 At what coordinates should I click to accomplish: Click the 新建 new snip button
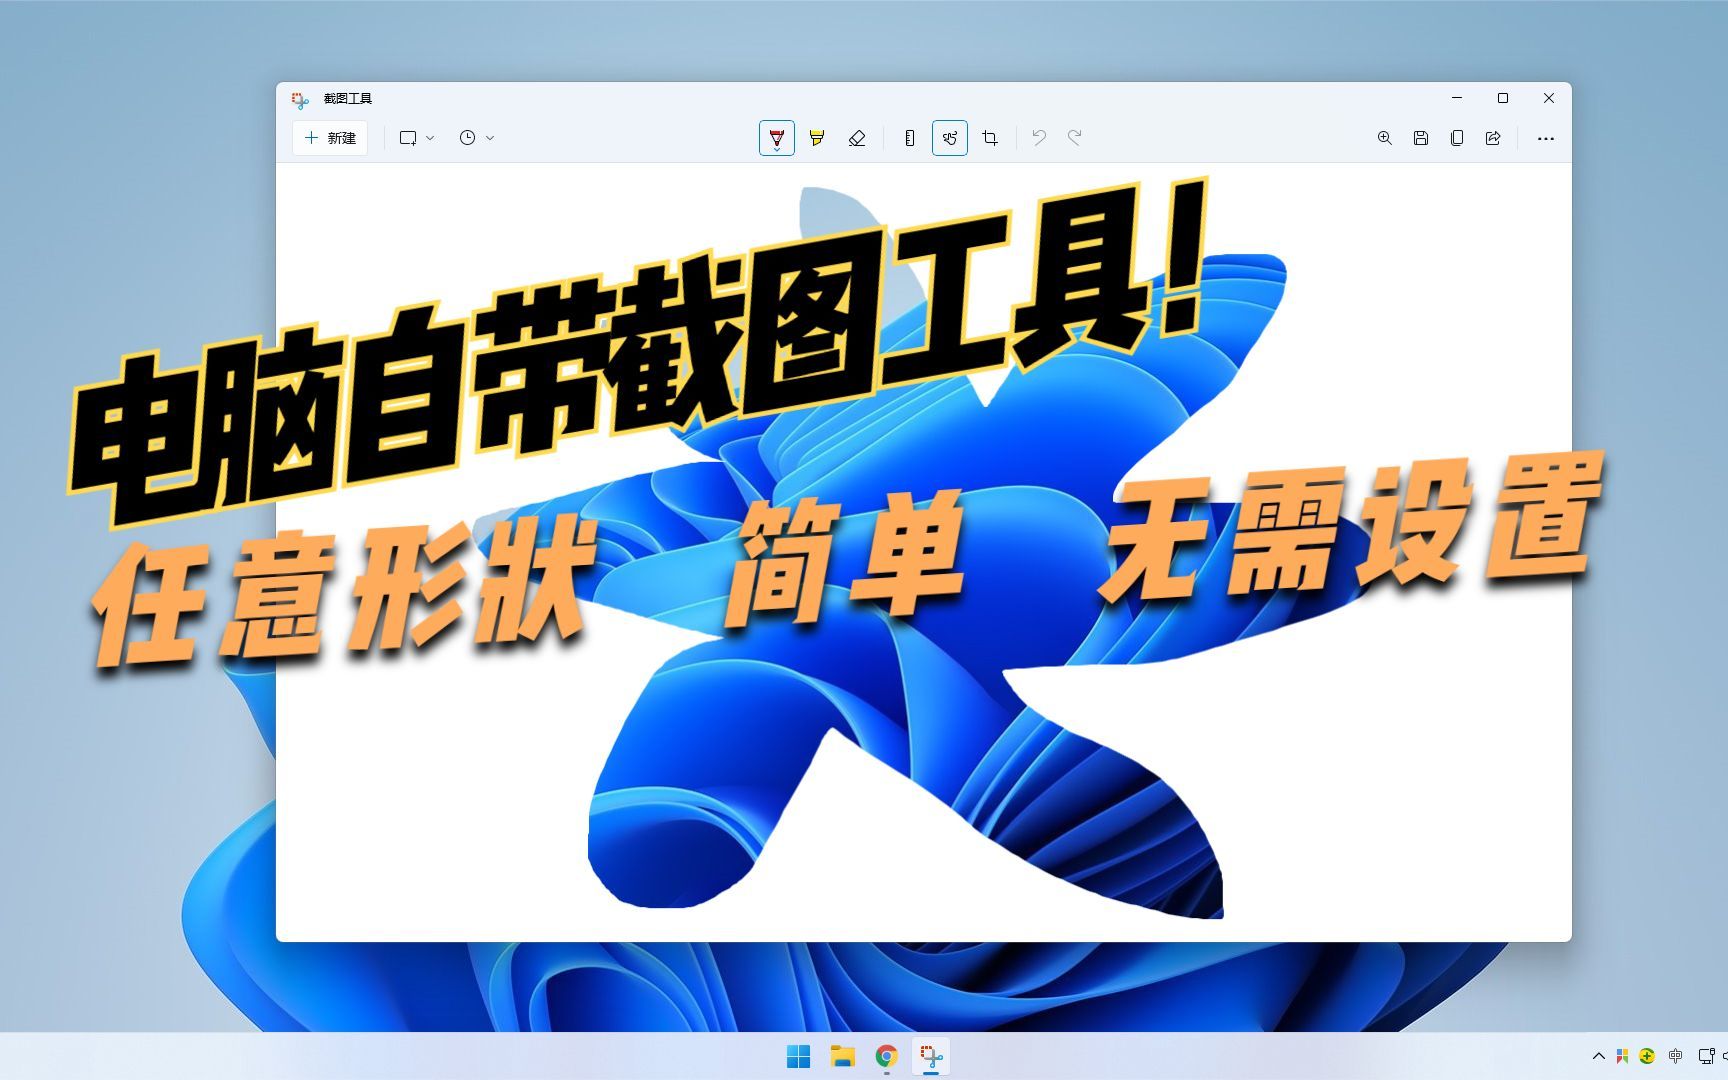[330, 138]
